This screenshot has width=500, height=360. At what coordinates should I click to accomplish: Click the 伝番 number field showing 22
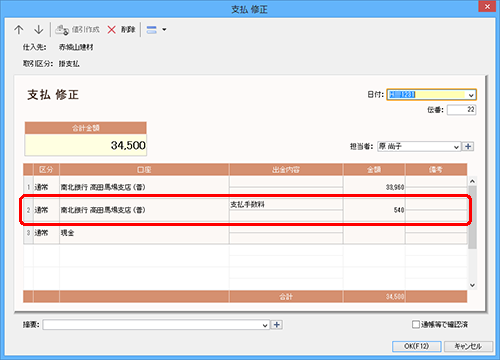pyautogui.click(x=461, y=110)
